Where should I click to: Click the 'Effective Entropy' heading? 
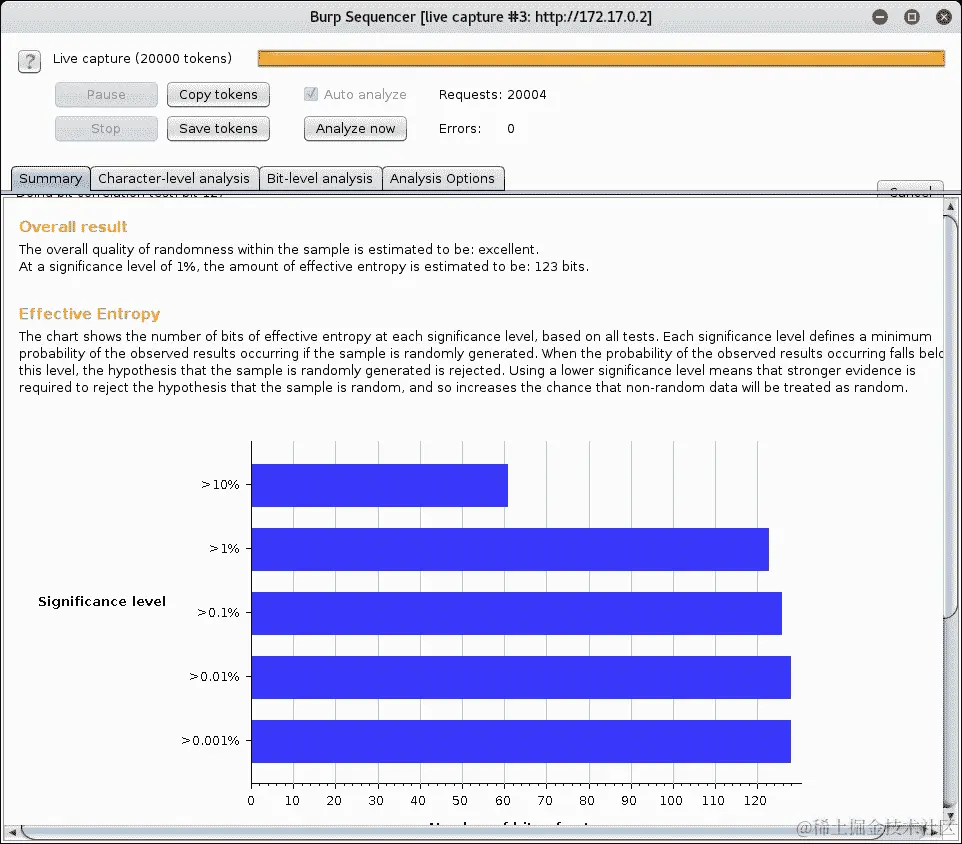pos(90,314)
